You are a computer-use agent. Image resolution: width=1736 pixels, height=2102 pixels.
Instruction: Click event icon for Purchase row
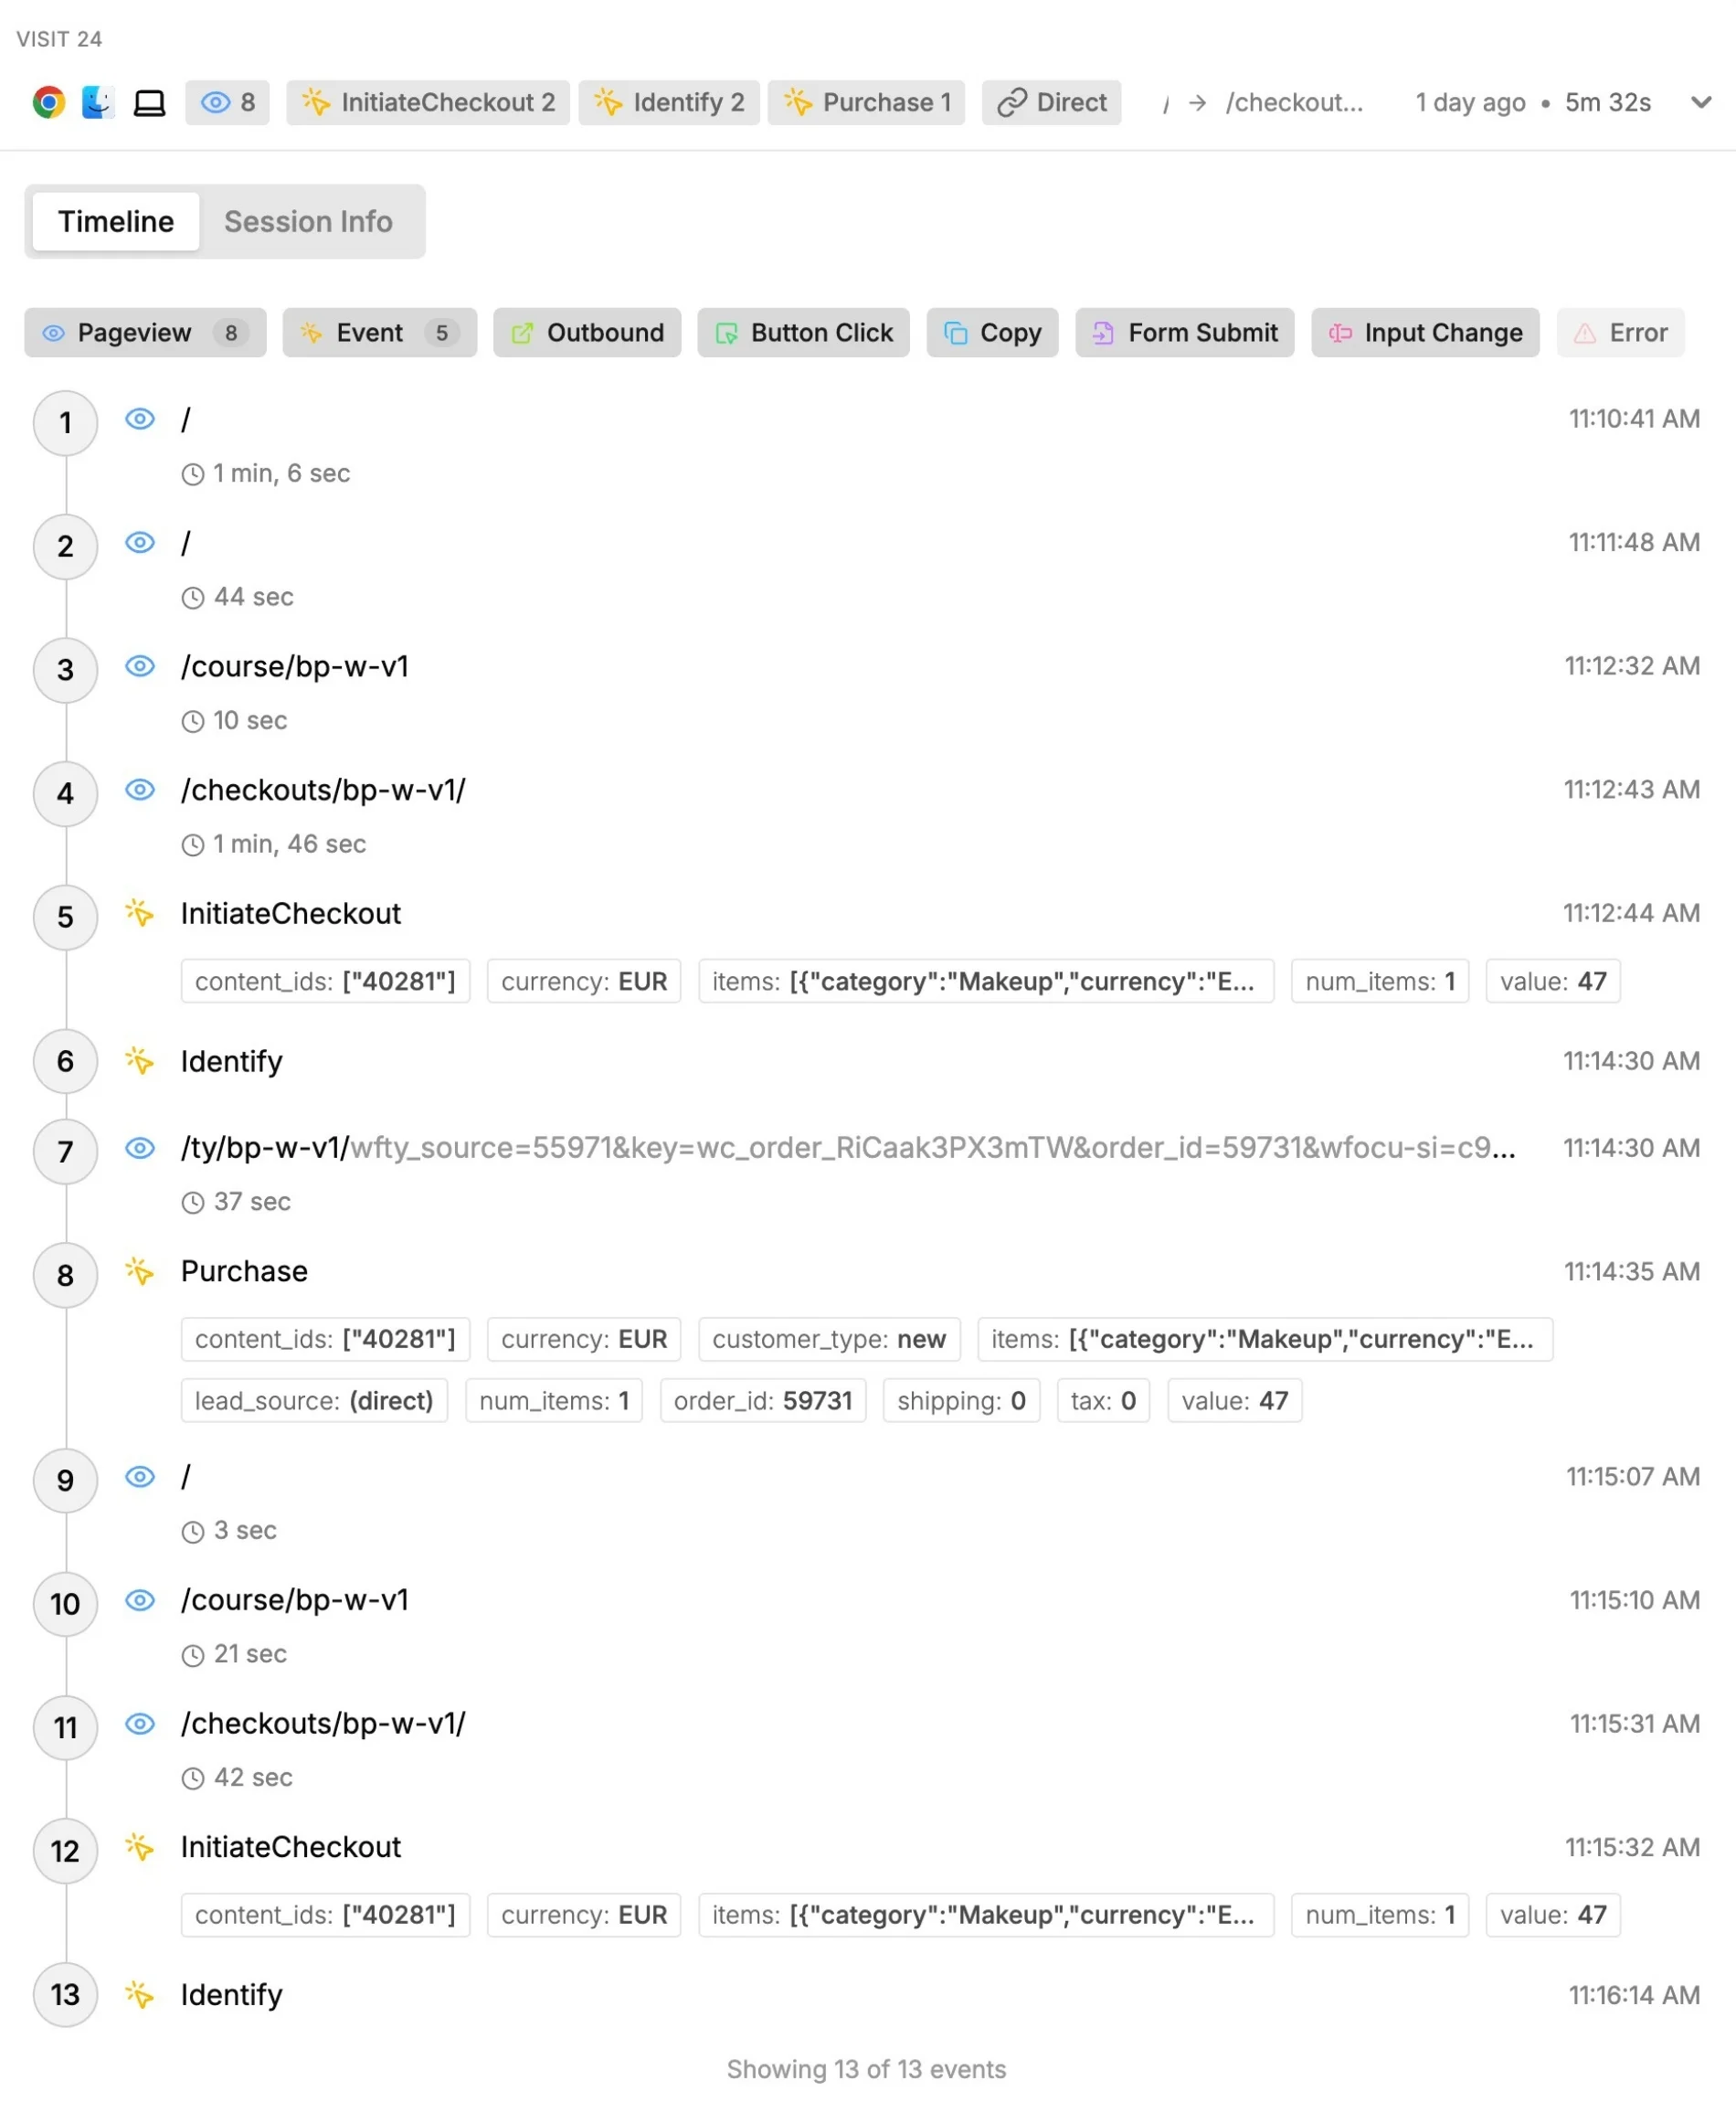[x=140, y=1271]
